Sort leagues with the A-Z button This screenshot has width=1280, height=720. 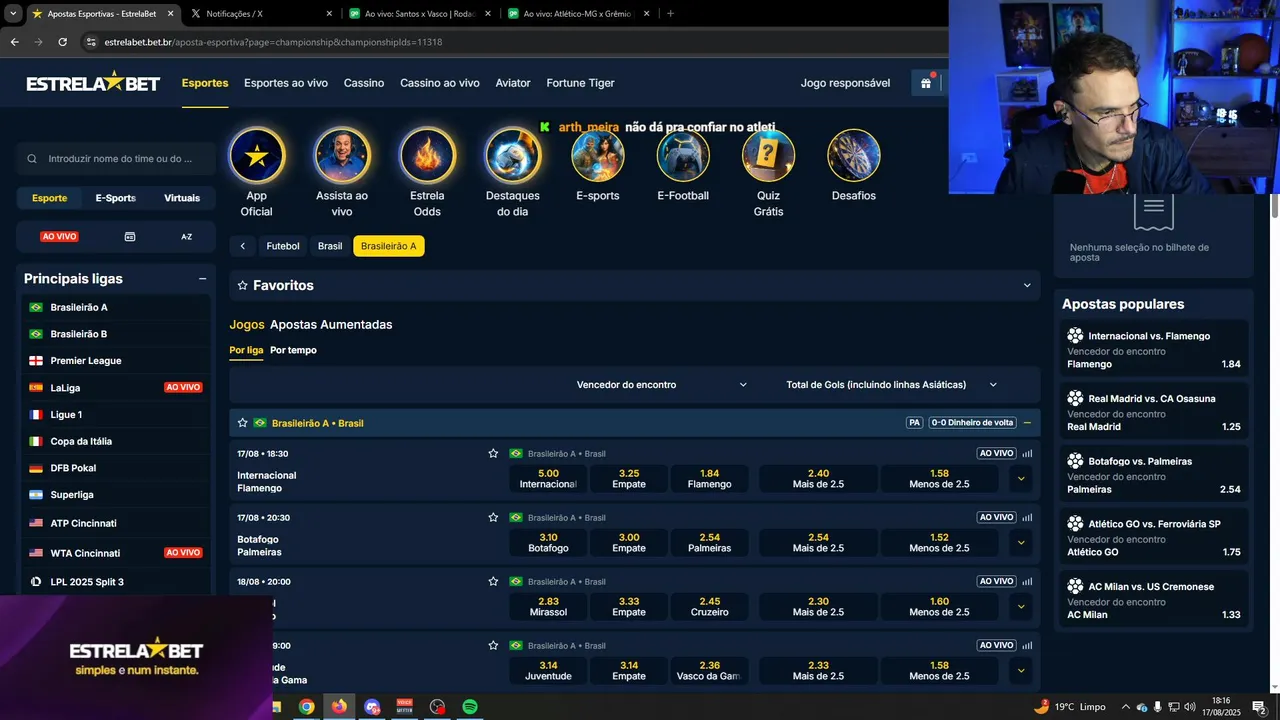tap(186, 237)
